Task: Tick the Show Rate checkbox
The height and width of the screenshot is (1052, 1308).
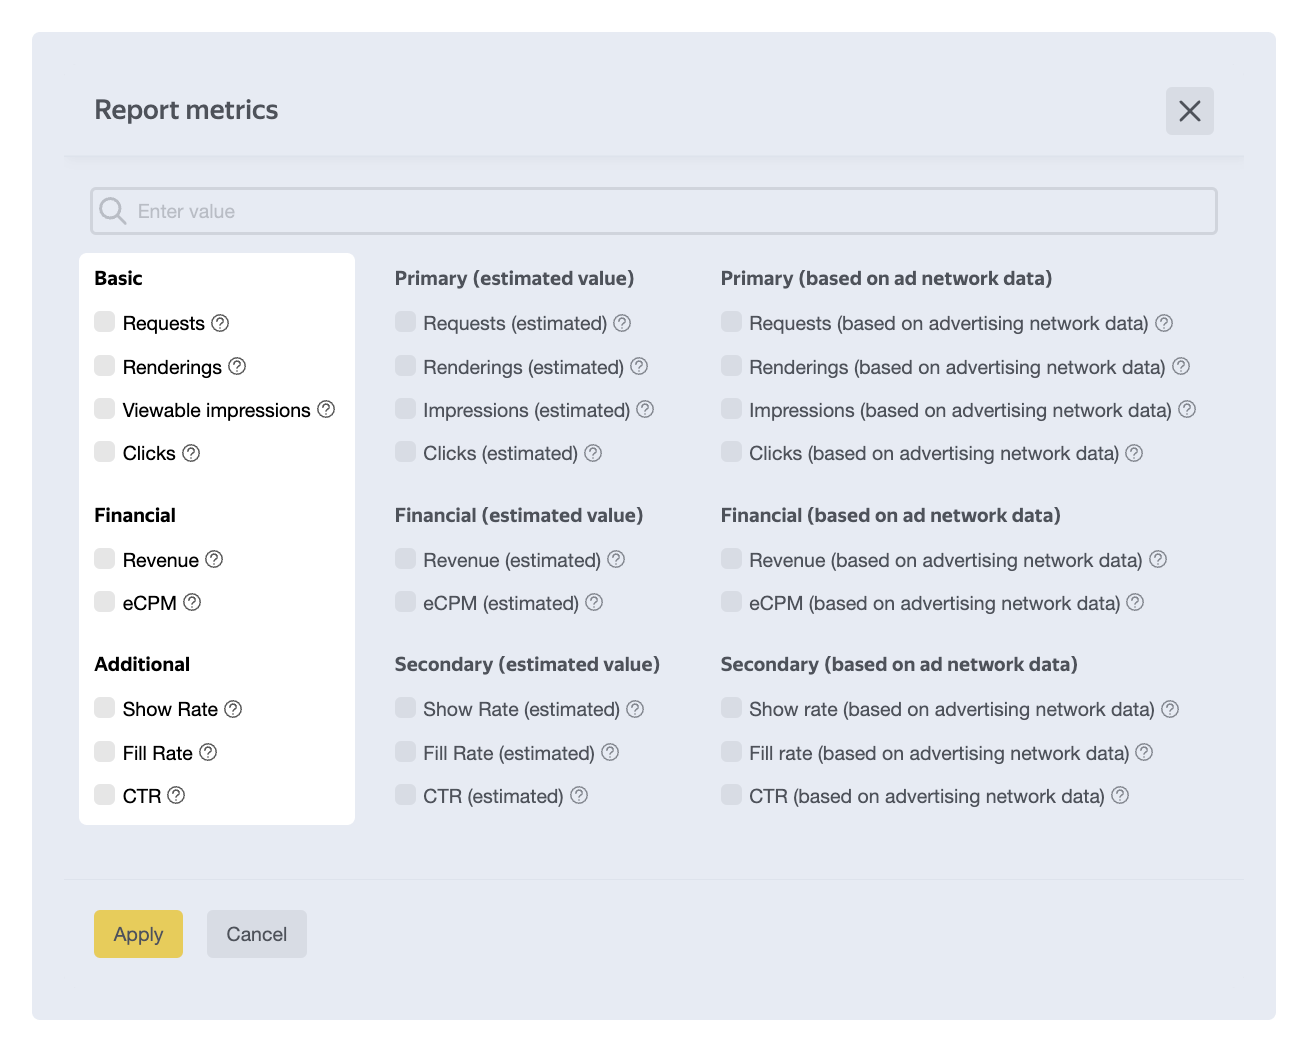Action: (105, 708)
